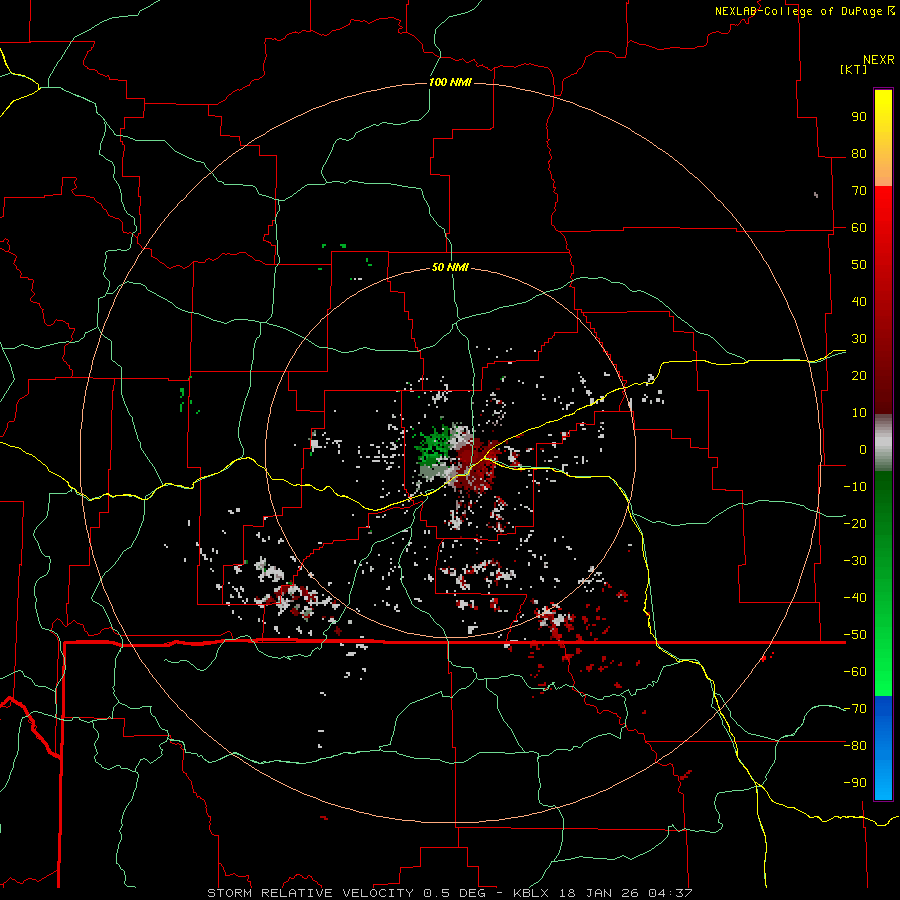
Task: Click the KT units label above the color scale
Action: 854,69
